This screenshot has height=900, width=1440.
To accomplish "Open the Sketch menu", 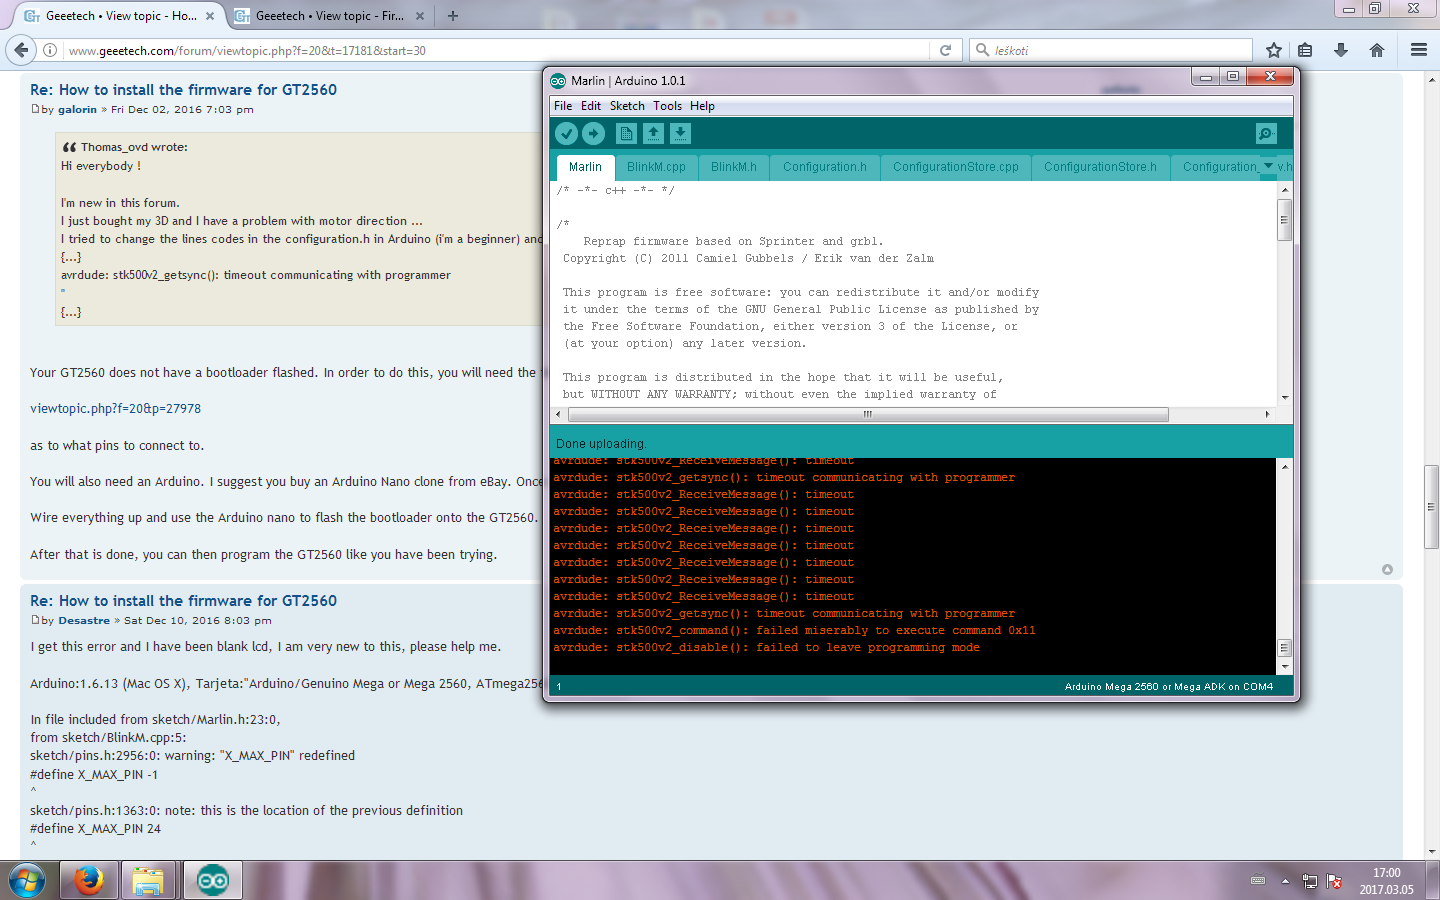I will [627, 106].
